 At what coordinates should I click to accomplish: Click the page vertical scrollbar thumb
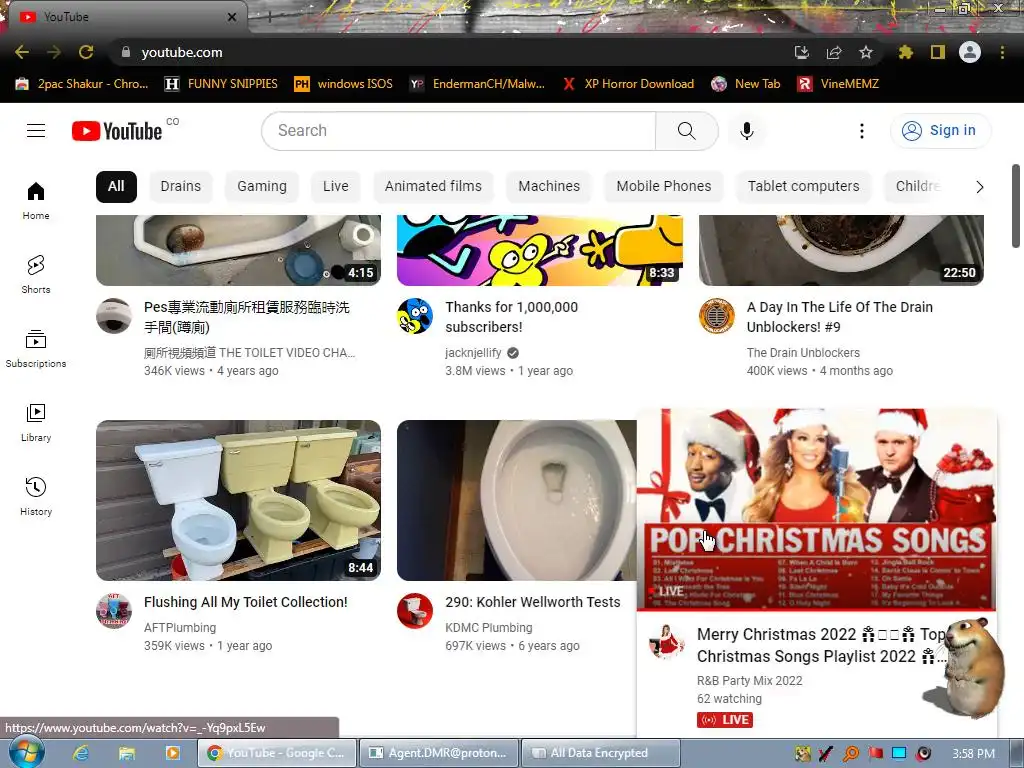click(1016, 206)
